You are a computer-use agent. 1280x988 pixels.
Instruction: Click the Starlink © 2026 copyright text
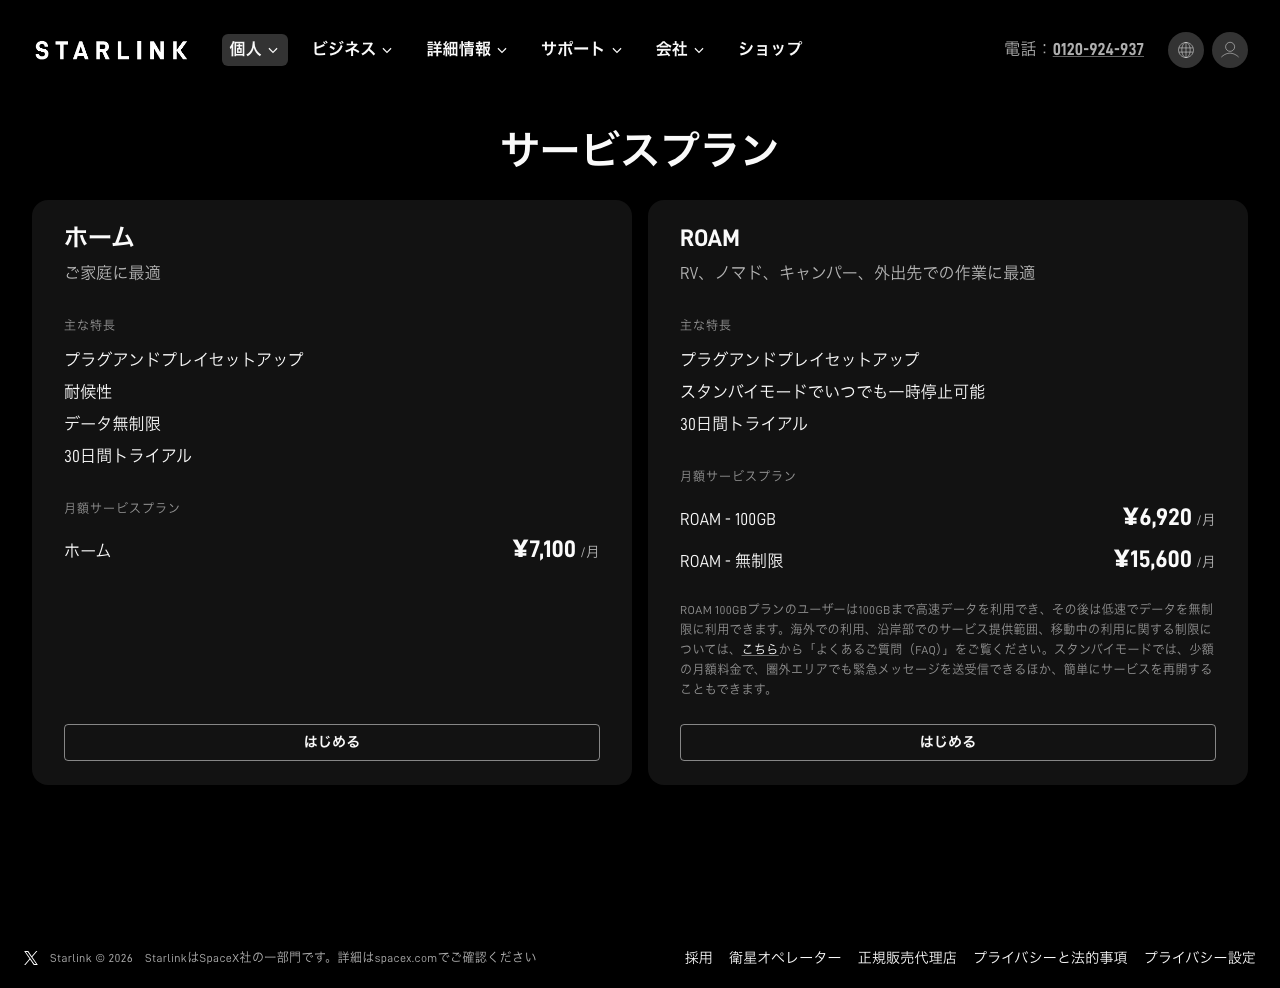pos(91,958)
